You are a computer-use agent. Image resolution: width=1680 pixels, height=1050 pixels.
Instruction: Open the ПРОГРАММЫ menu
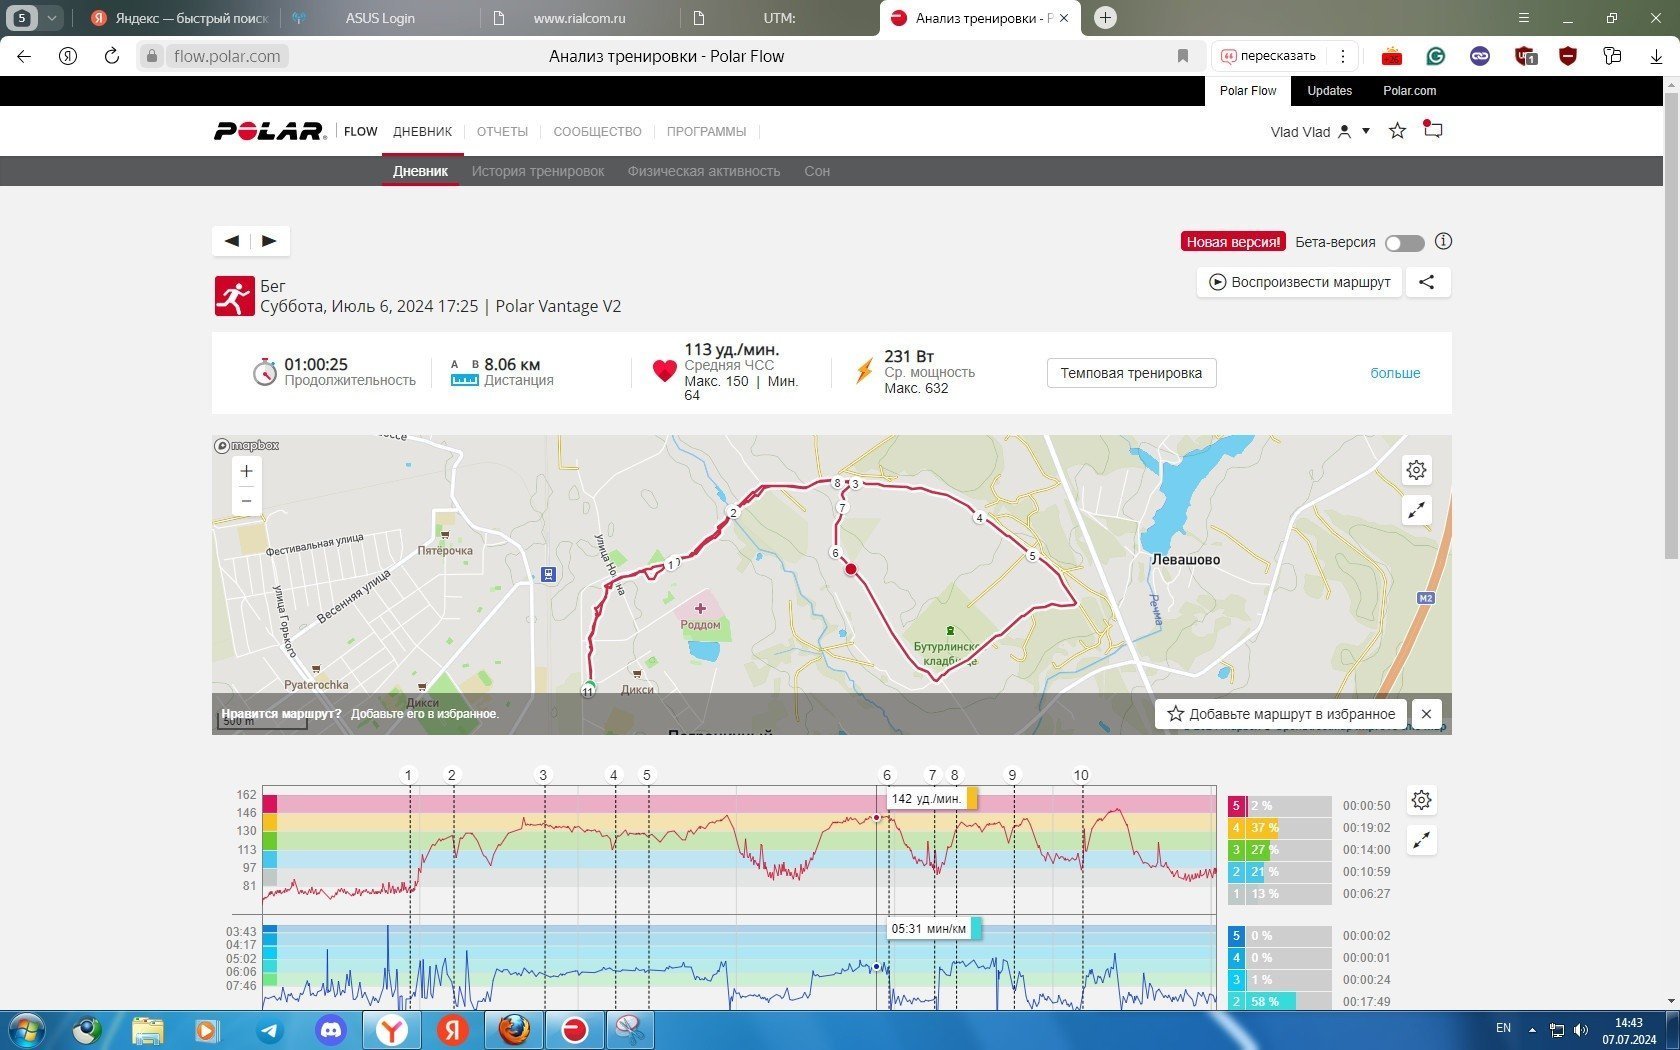coord(706,131)
